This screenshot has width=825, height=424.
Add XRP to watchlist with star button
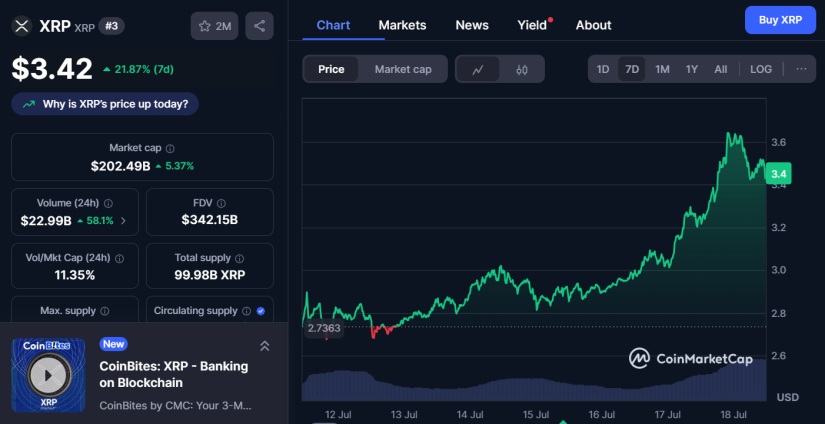214,26
